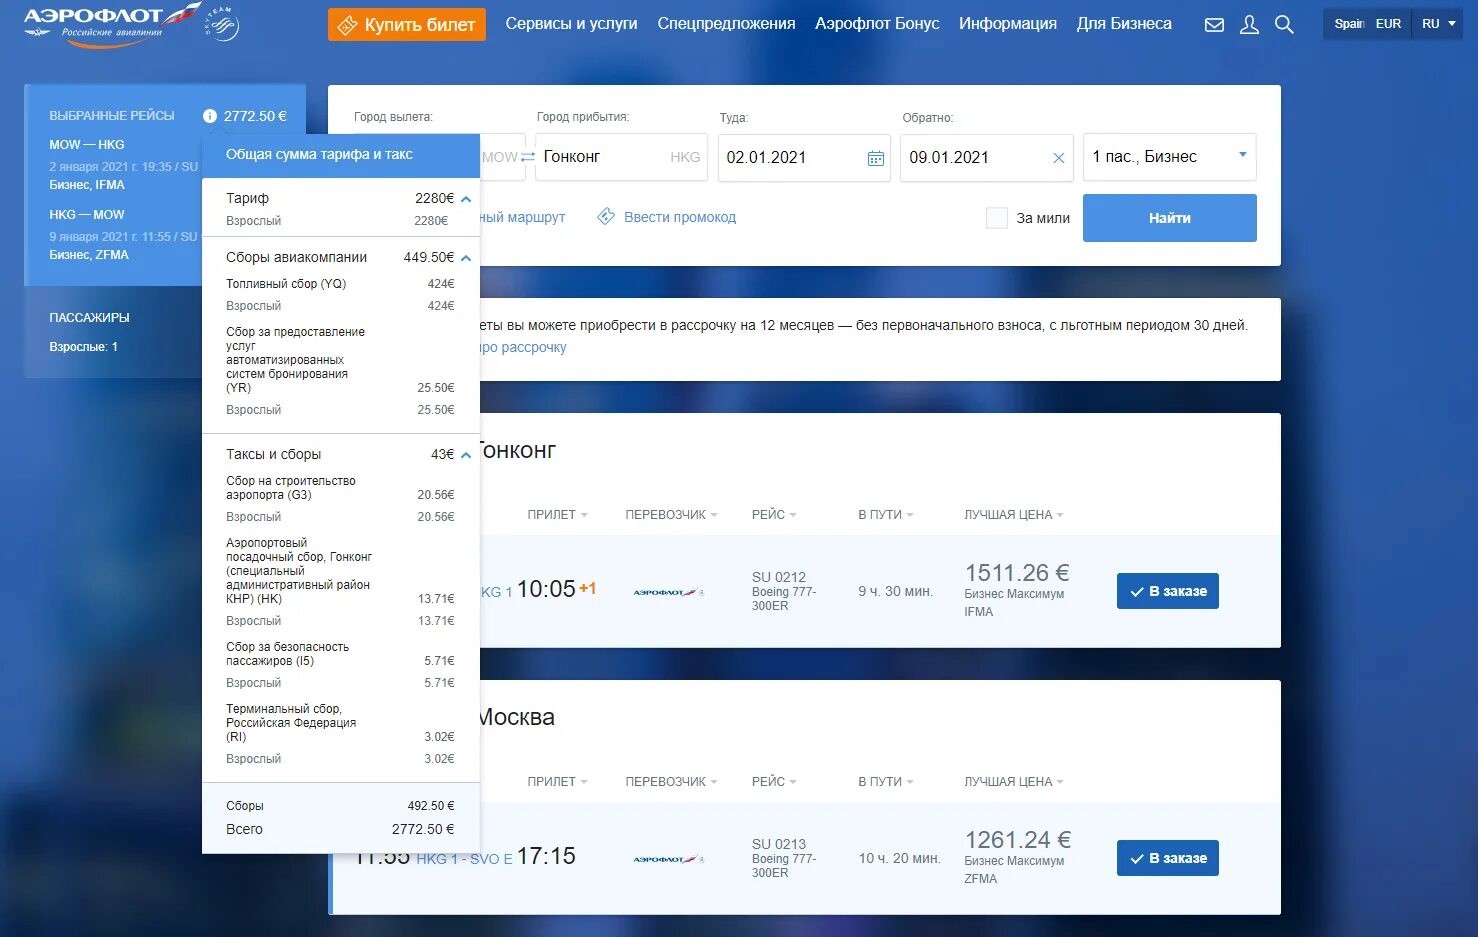
Task: Clear the return date with X icon
Action: point(1058,158)
